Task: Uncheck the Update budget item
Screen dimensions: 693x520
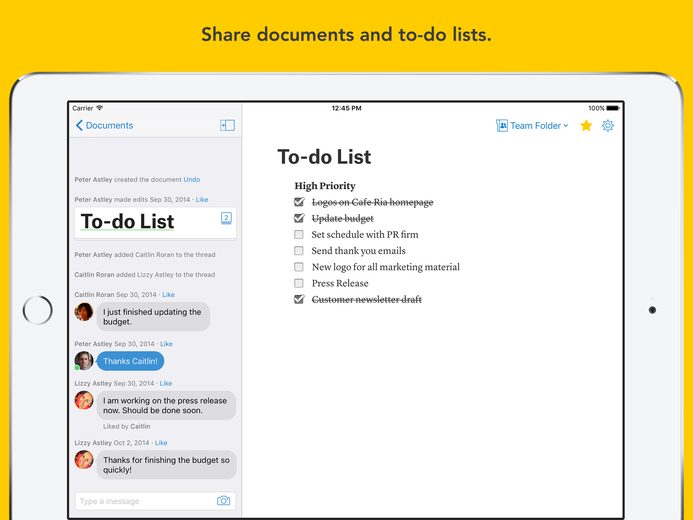Action: coord(299,218)
